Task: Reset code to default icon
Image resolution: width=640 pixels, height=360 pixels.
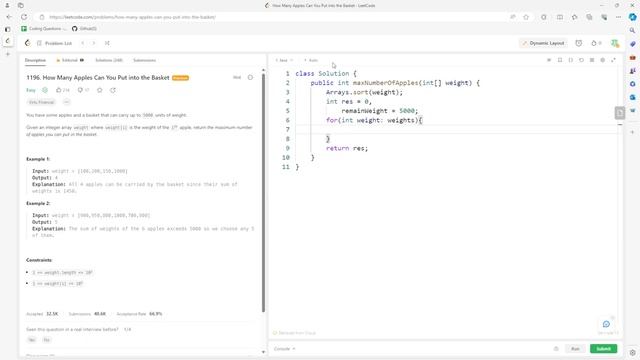Action: point(581,60)
